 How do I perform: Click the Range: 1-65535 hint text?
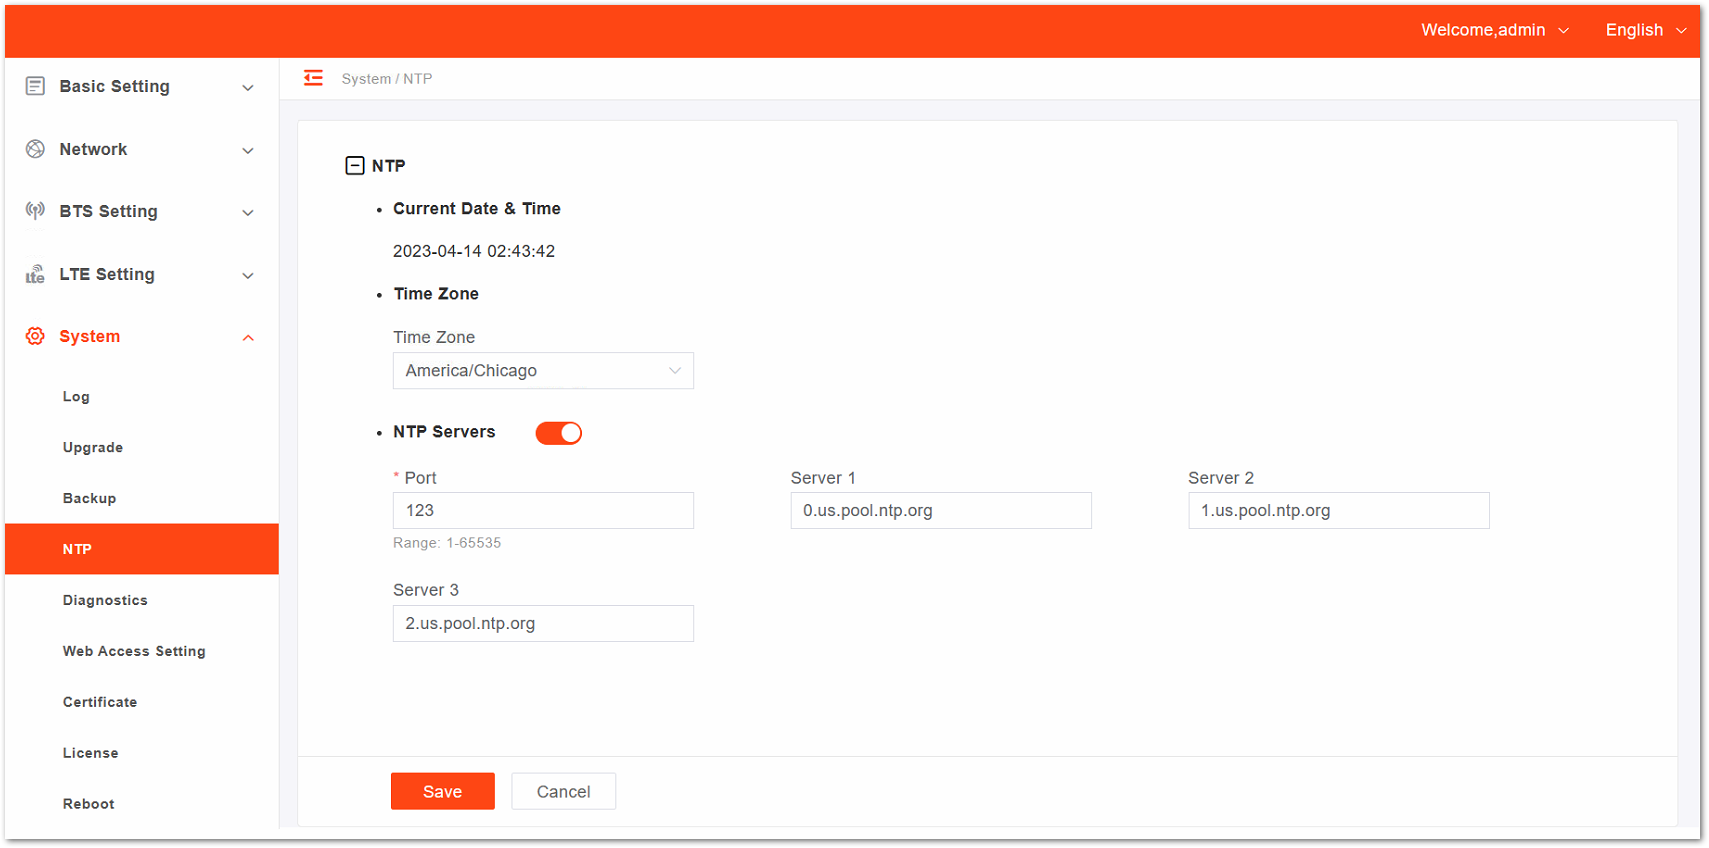tap(447, 543)
